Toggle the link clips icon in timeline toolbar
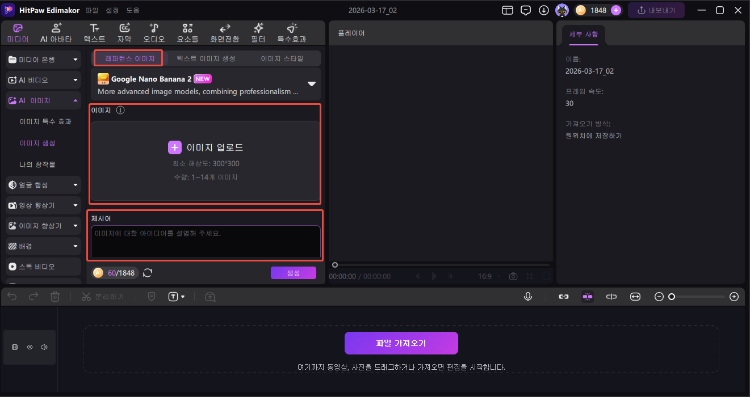 [x=563, y=297]
